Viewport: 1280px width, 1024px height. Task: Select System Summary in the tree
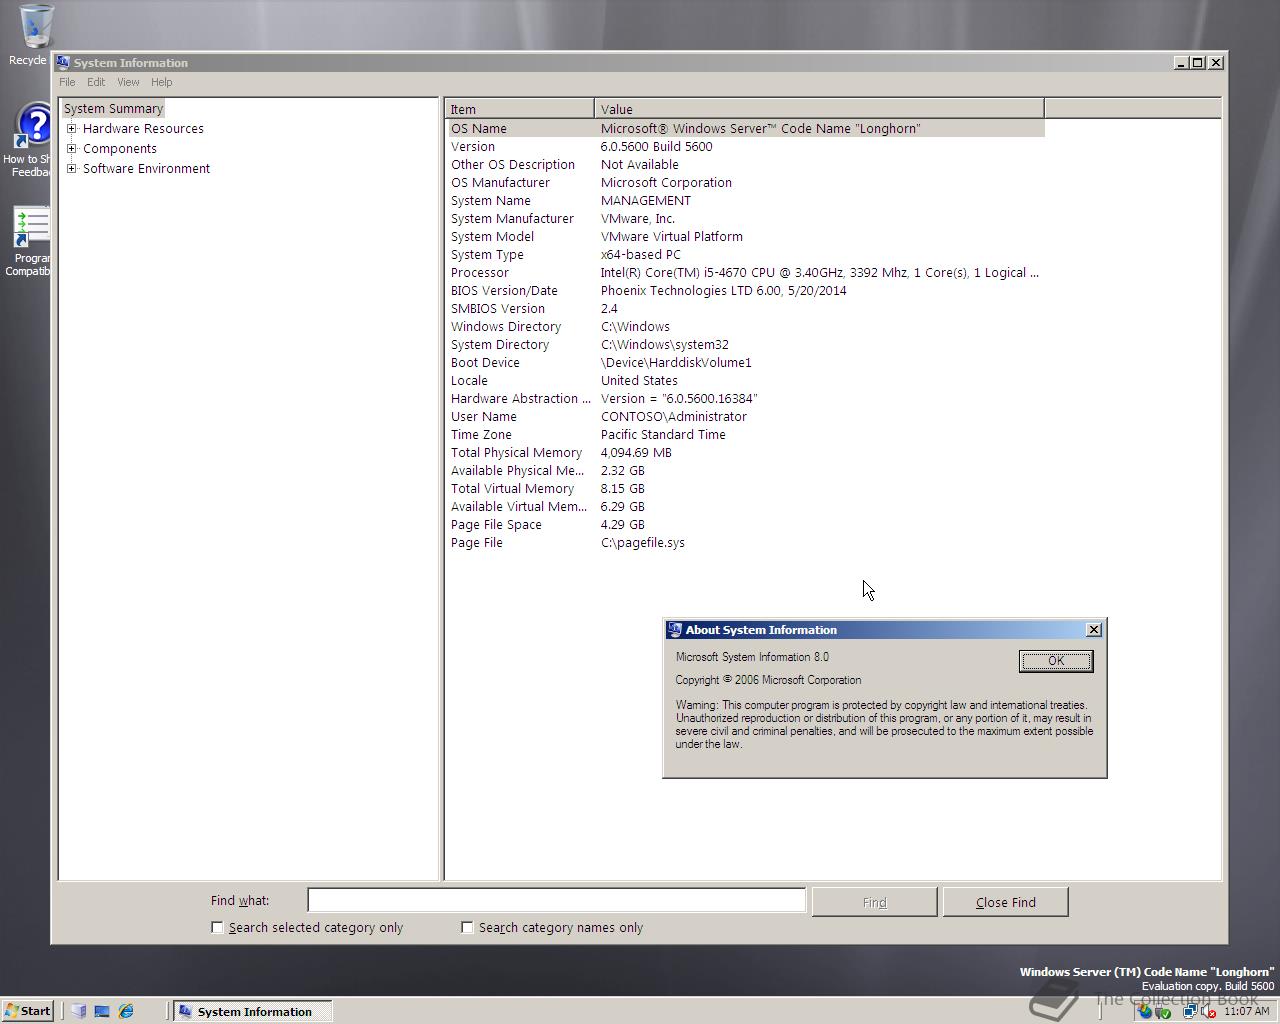click(113, 108)
